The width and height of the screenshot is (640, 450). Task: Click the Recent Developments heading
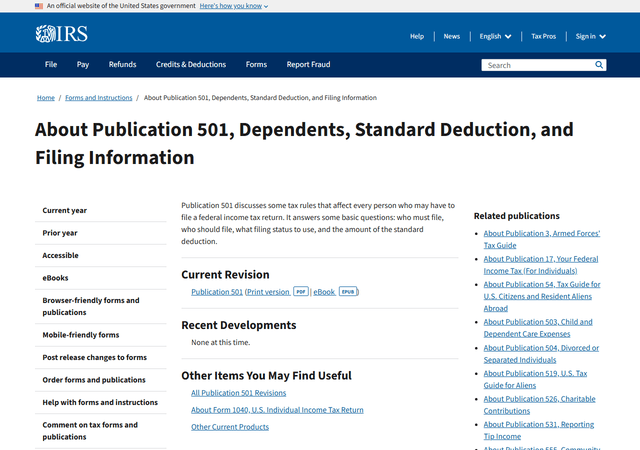[x=239, y=325]
